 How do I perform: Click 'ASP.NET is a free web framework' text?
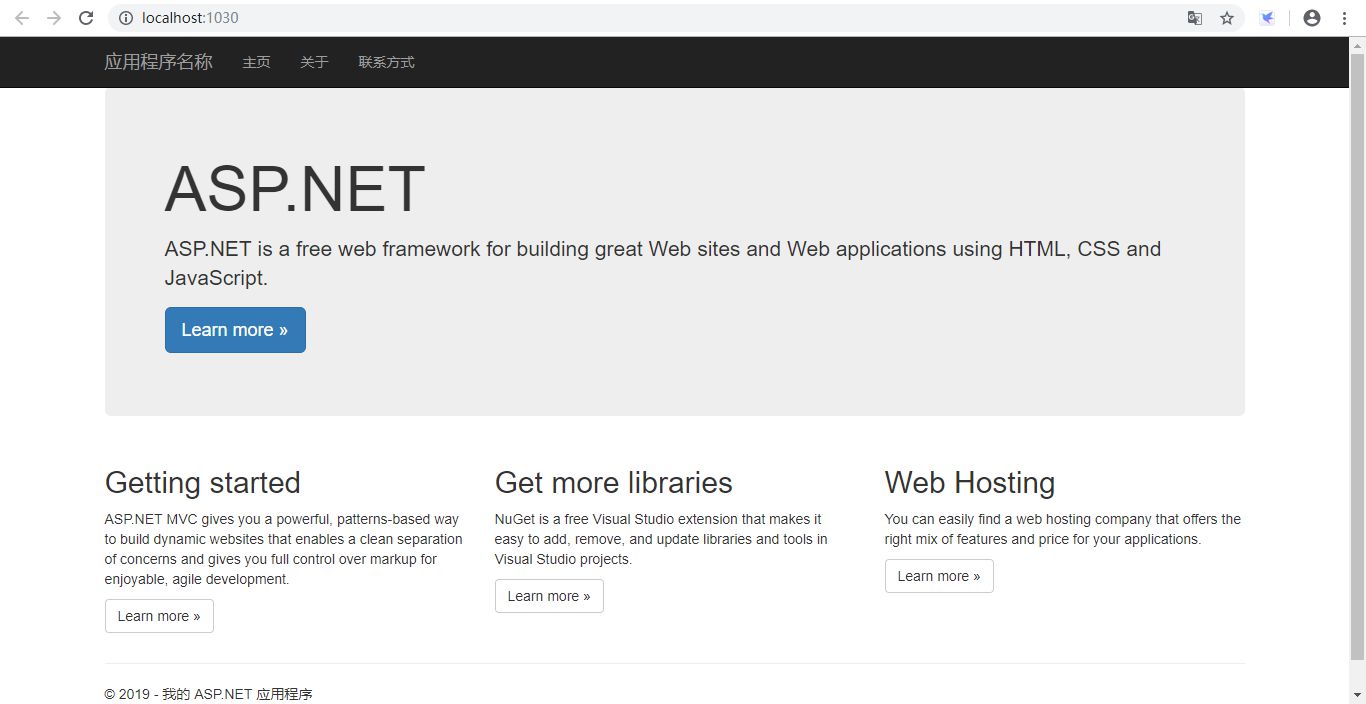(663, 263)
